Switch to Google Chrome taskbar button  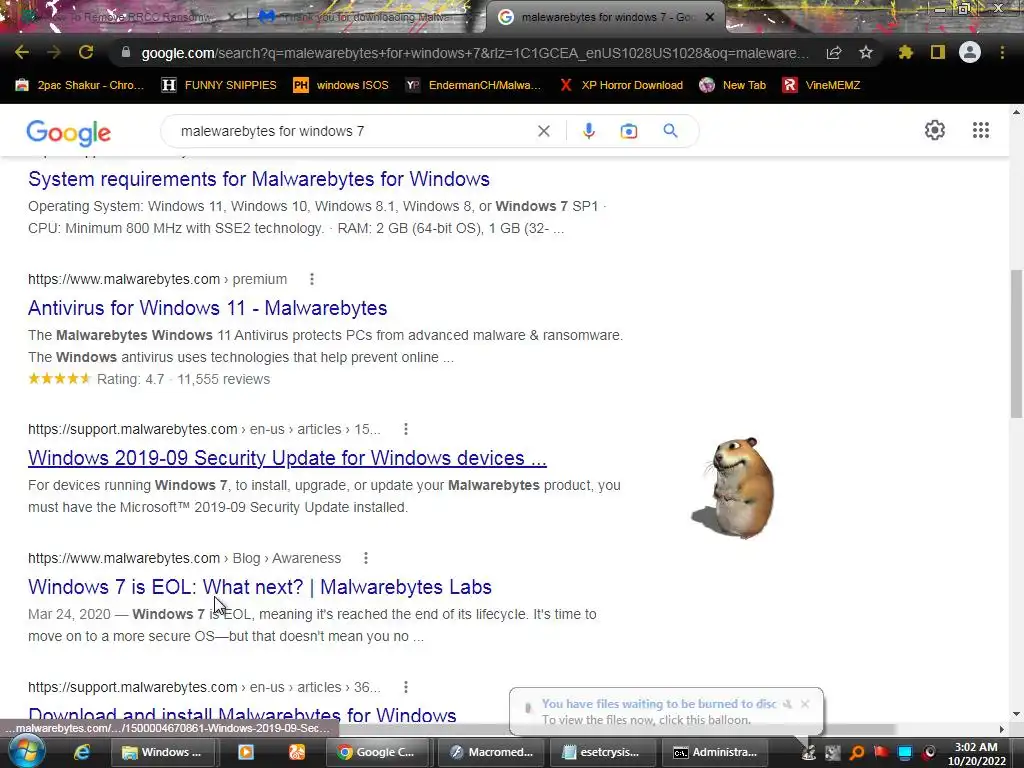click(x=380, y=752)
